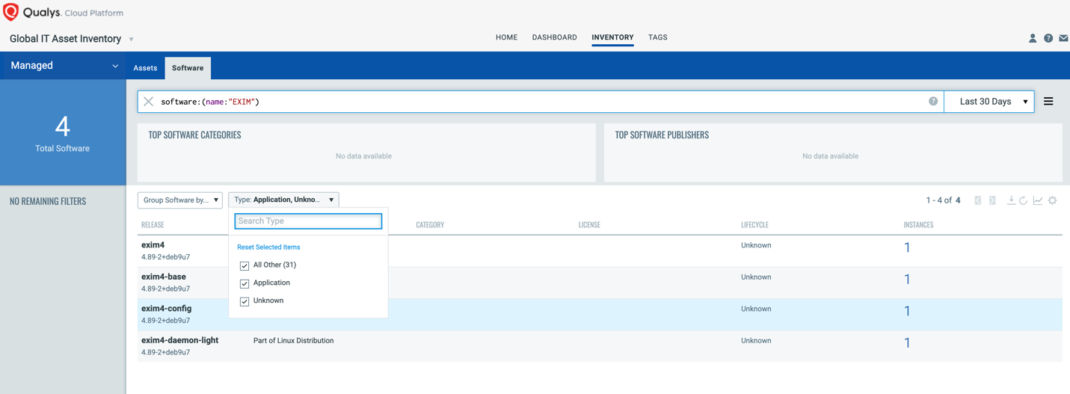Open table settings gear icon
The image size is (1070, 394).
(x=1052, y=200)
